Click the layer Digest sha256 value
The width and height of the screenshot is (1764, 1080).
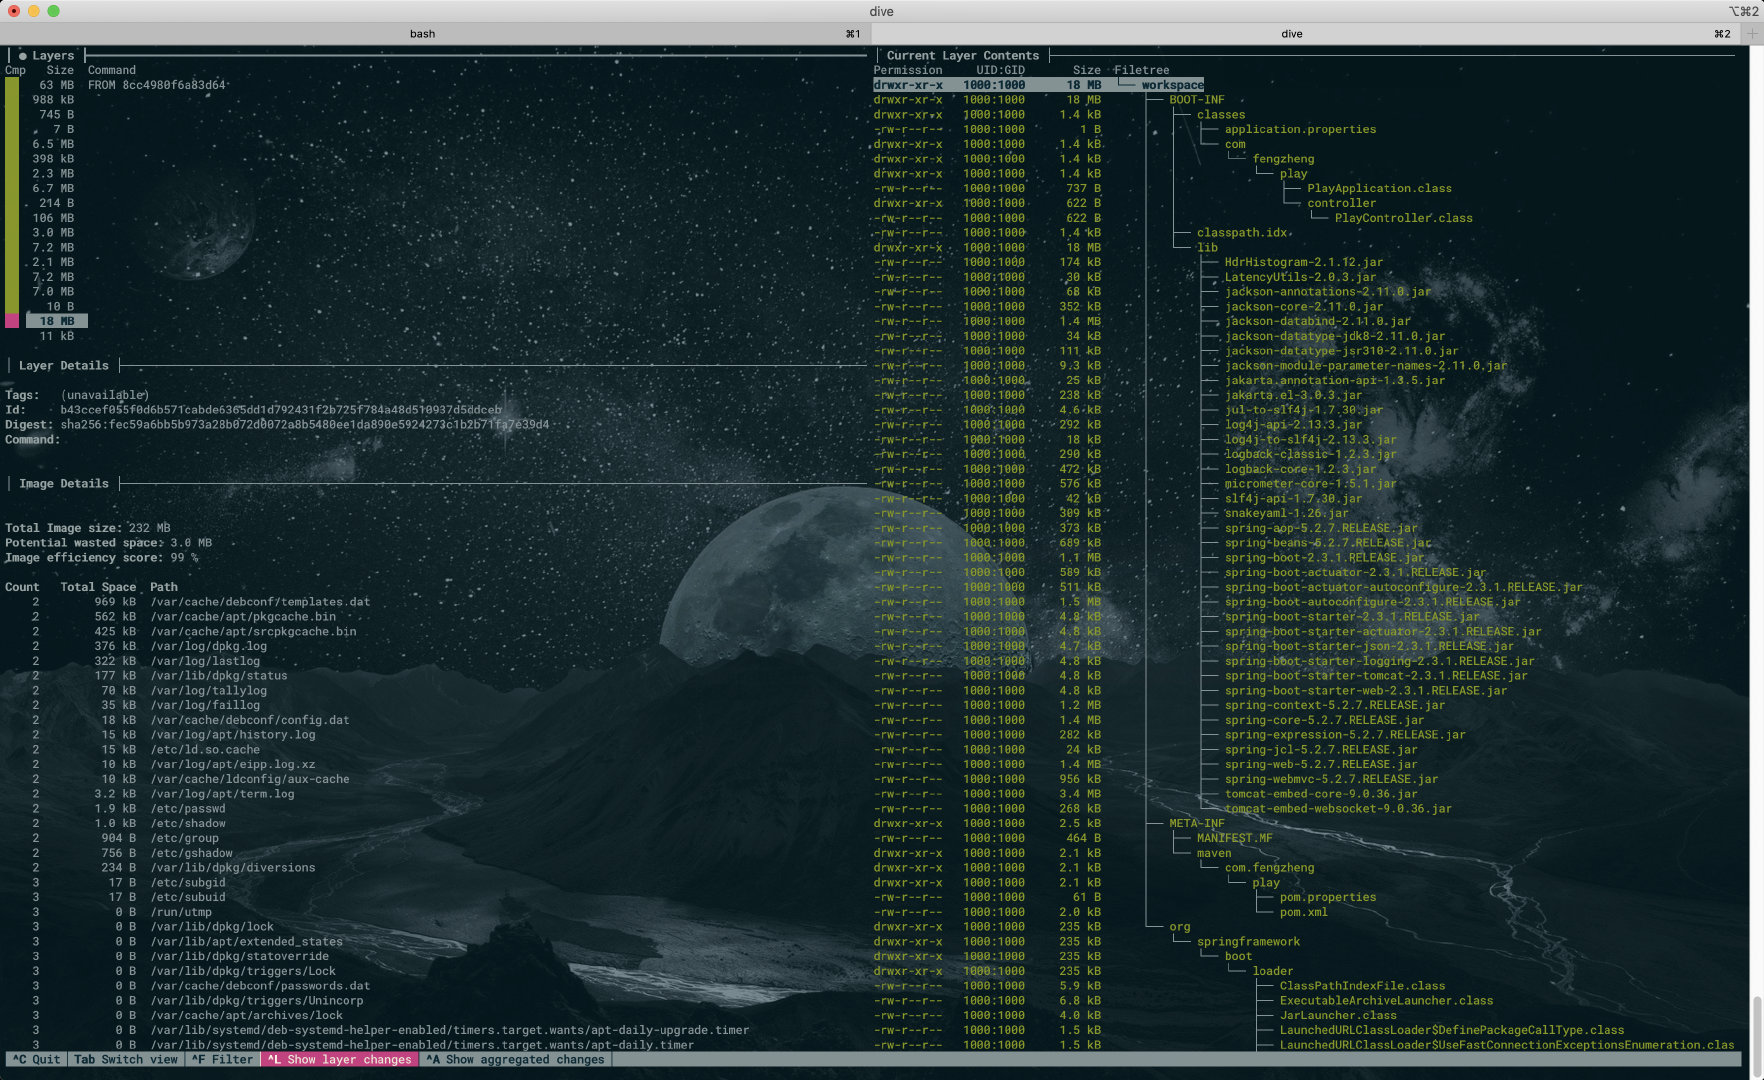point(304,425)
